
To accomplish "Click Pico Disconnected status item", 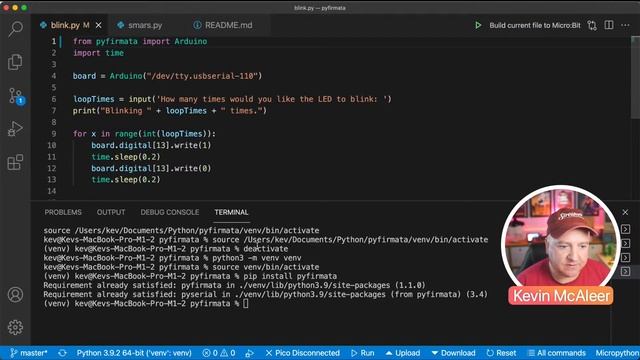I will (302, 353).
